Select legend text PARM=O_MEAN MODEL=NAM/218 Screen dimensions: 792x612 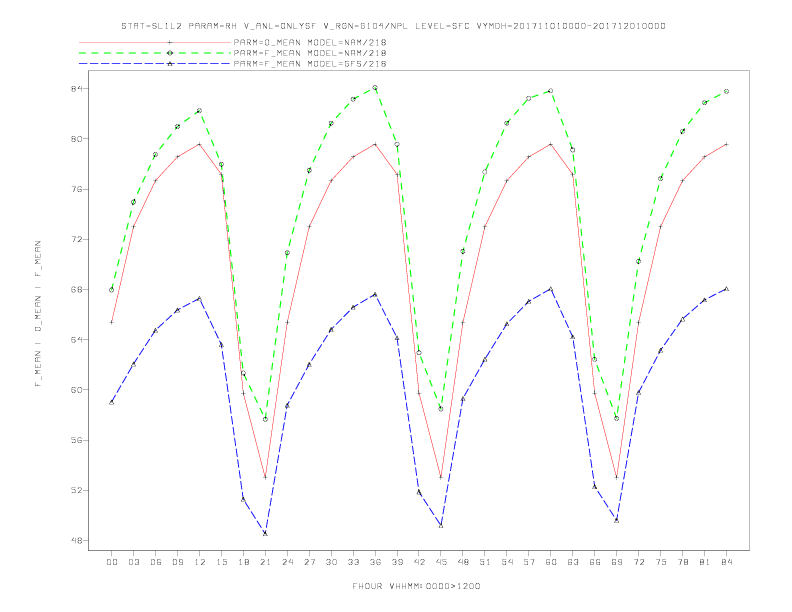tap(310, 42)
